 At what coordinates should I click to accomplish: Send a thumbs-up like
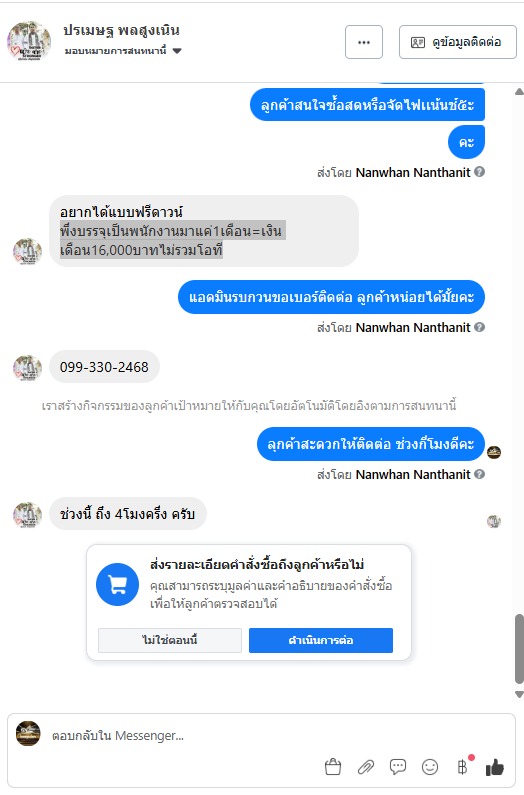pos(495,767)
